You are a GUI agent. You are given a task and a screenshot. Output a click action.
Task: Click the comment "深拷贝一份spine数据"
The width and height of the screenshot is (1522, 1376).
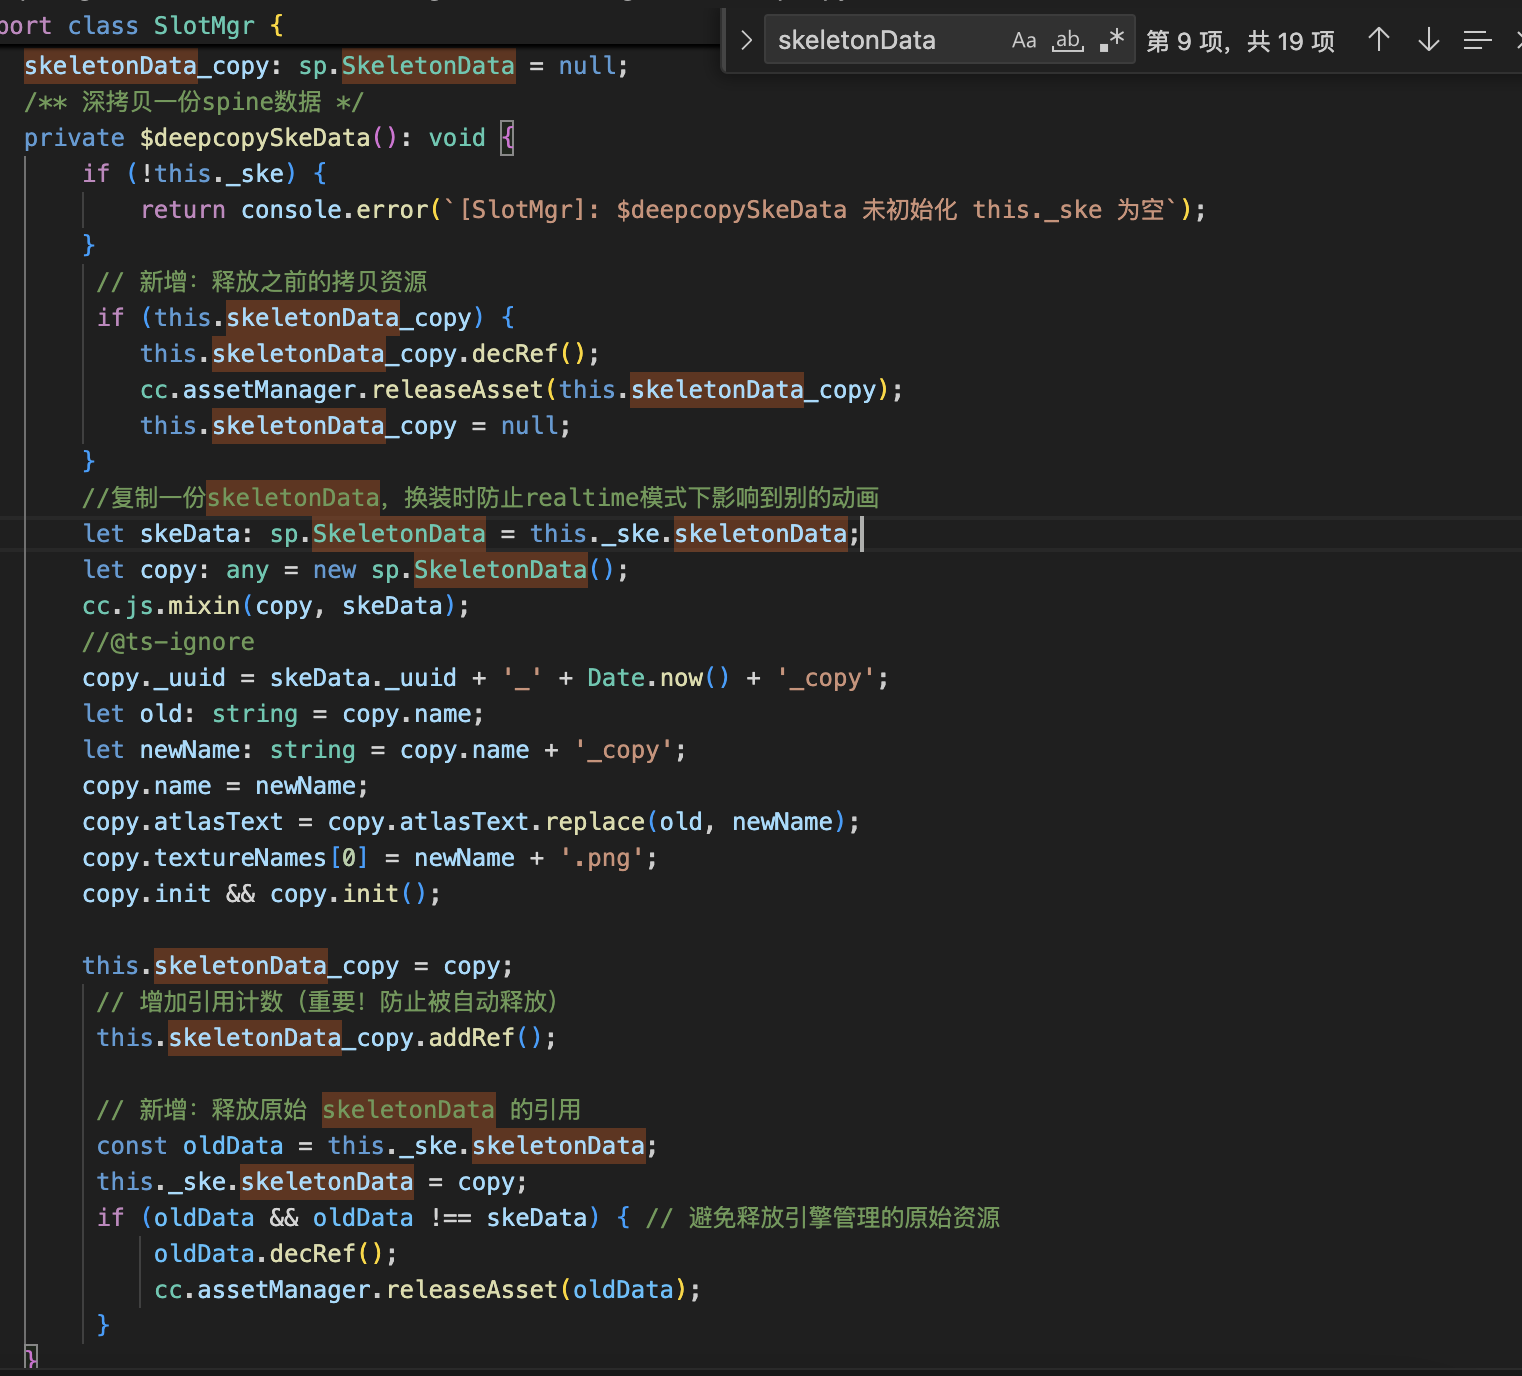[202, 102]
